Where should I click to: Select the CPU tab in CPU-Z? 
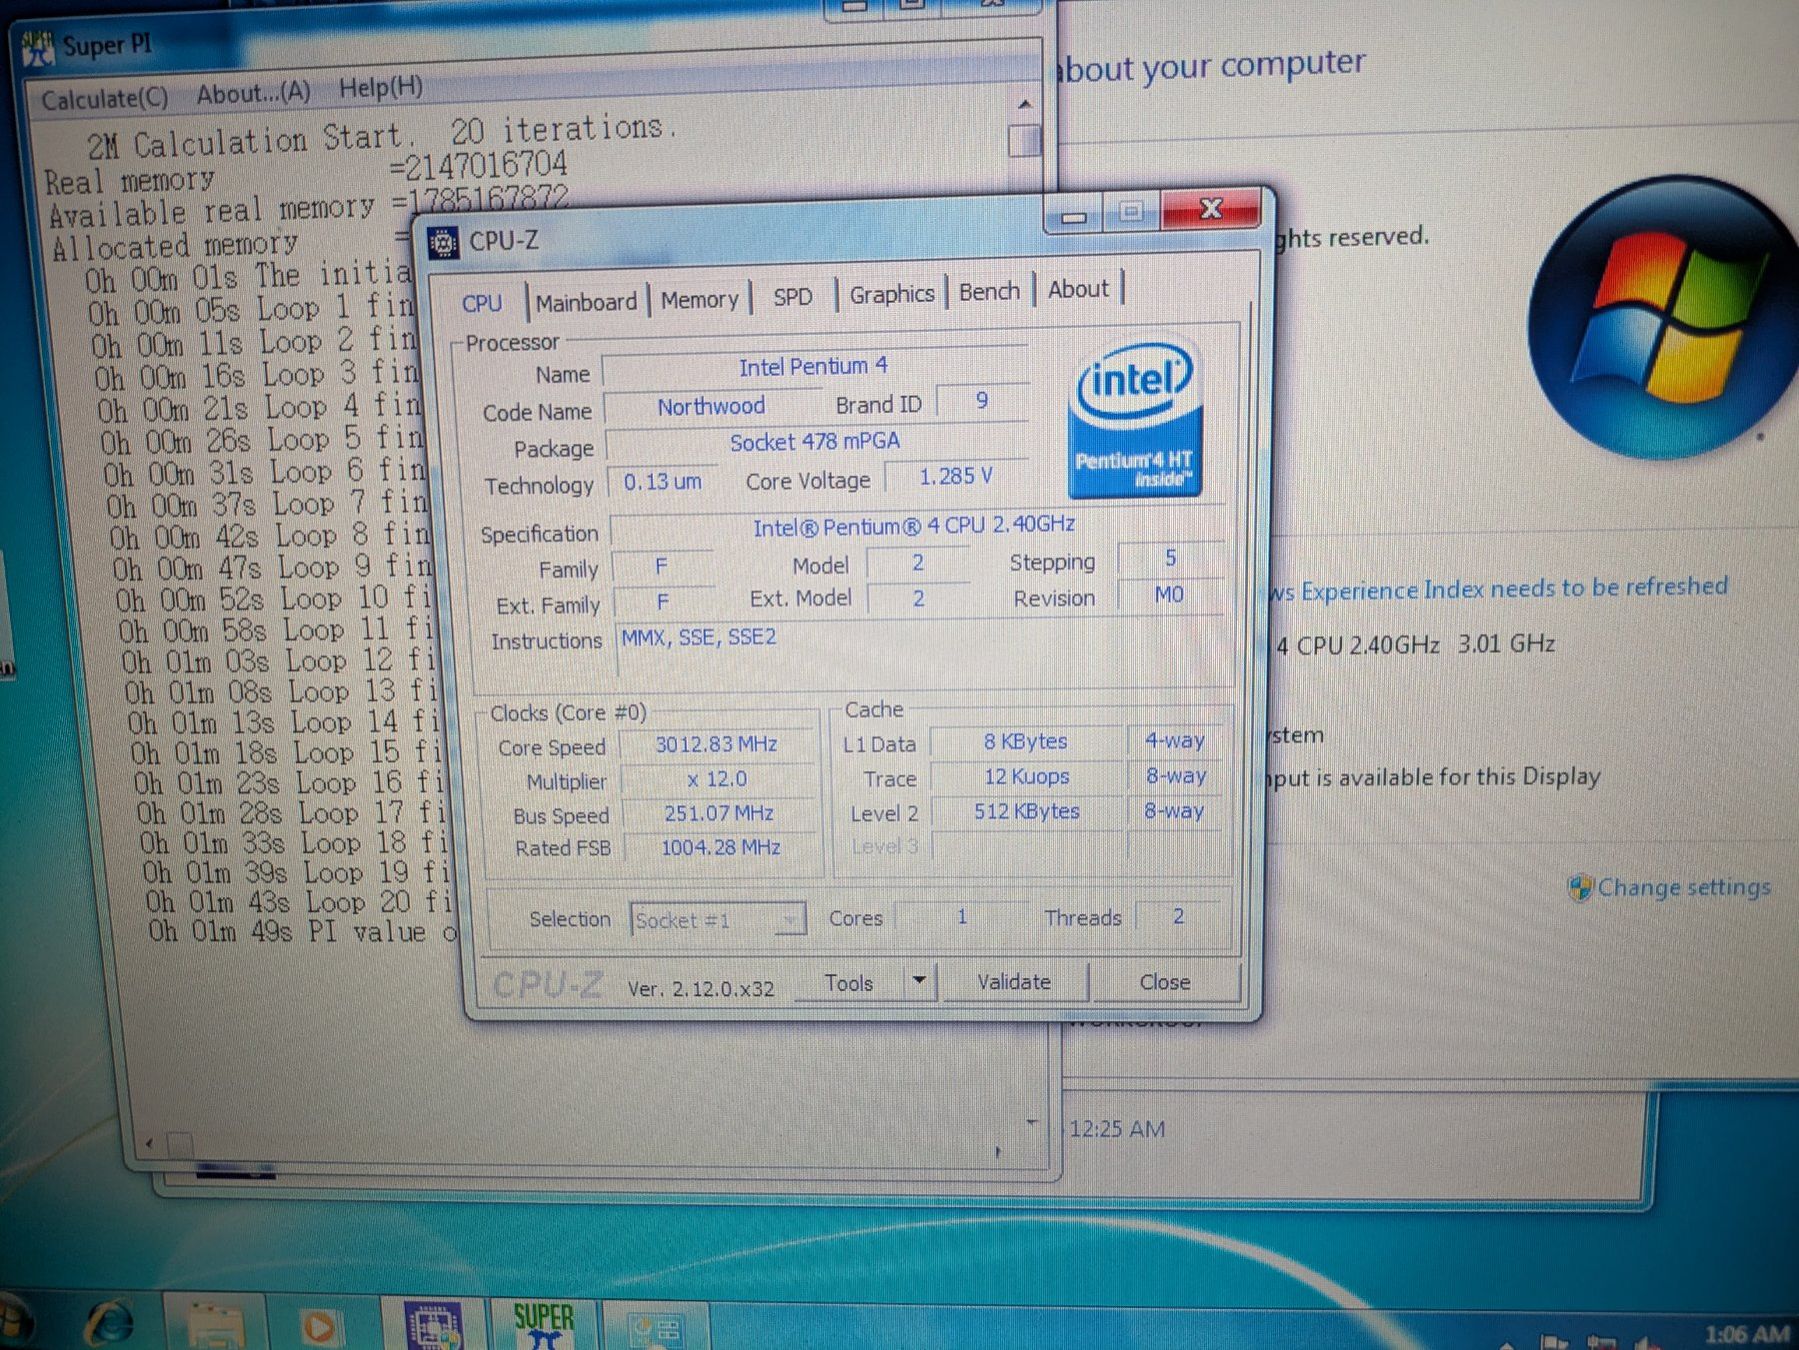[481, 303]
